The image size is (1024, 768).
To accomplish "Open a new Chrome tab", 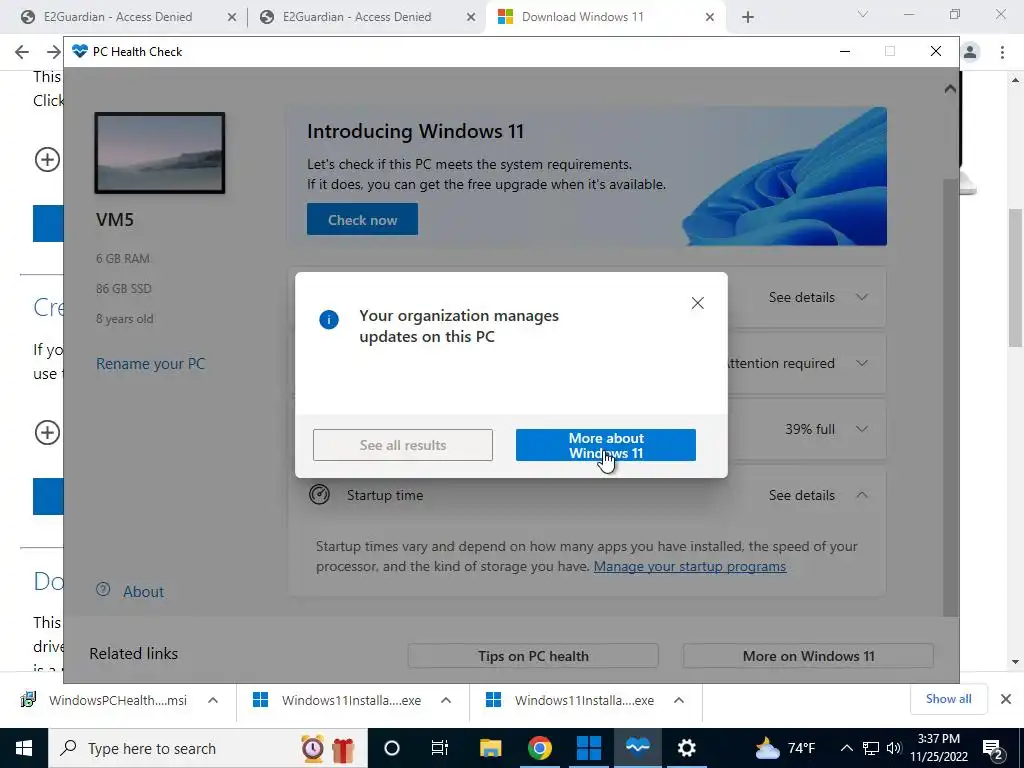I will [x=748, y=18].
